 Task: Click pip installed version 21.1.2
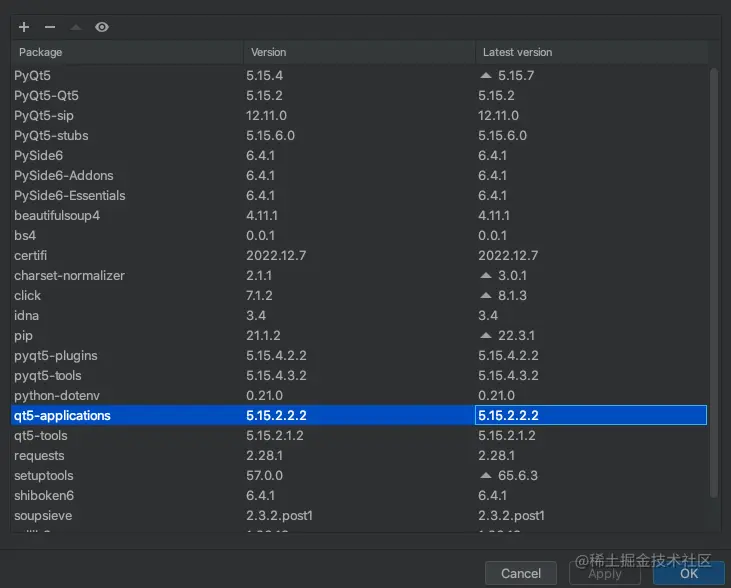click(x=263, y=336)
